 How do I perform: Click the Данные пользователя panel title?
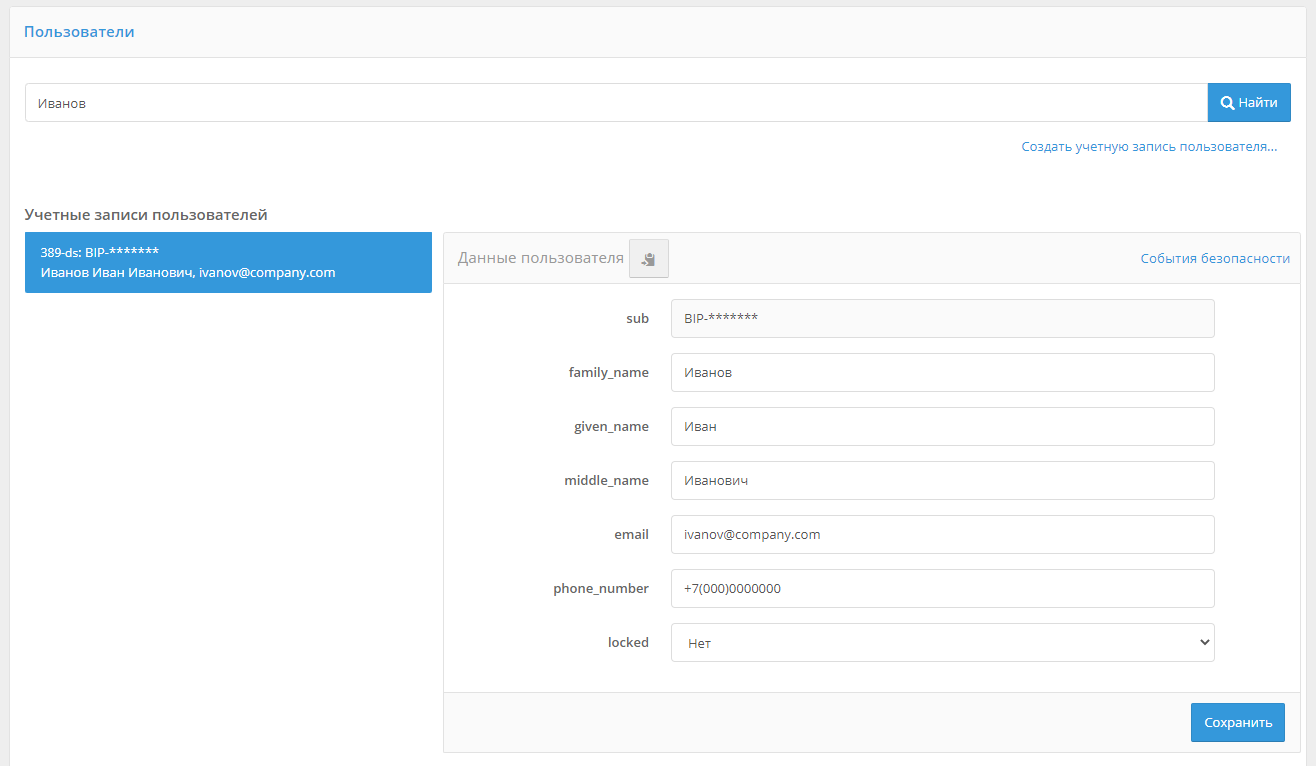click(x=540, y=258)
